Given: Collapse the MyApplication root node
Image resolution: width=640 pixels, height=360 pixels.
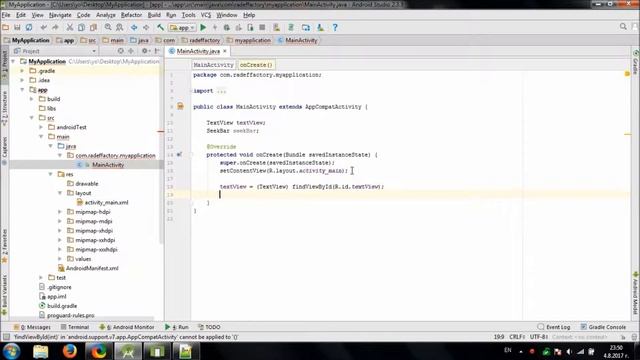Looking at the screenshot, I should [x=14, y=61].
